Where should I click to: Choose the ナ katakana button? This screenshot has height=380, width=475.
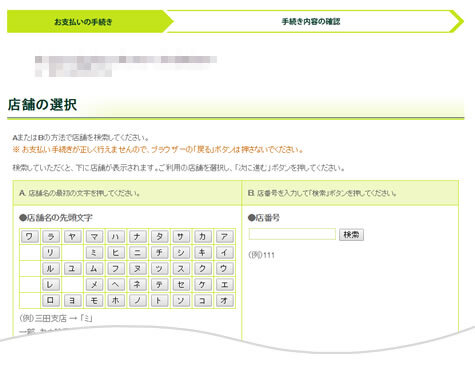pos(137,237)
